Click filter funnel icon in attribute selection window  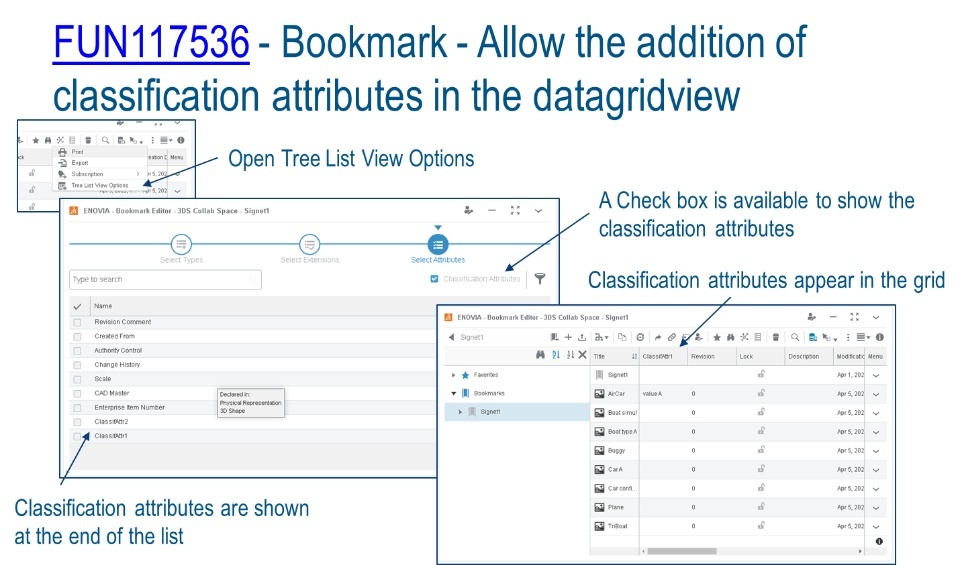pos(540,279)
